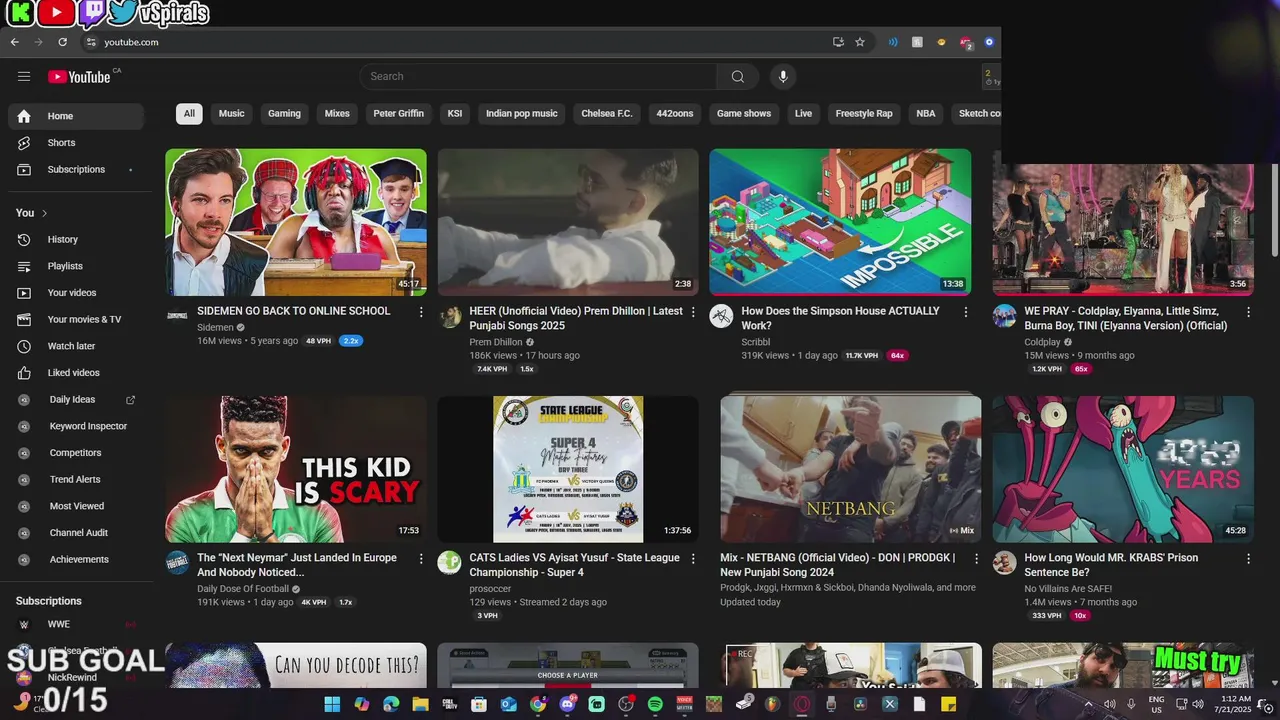This screenshot has height=720, width=1280.
Task: Open Your movies & TV in the sidebar
Action: [x=76, y=320]
